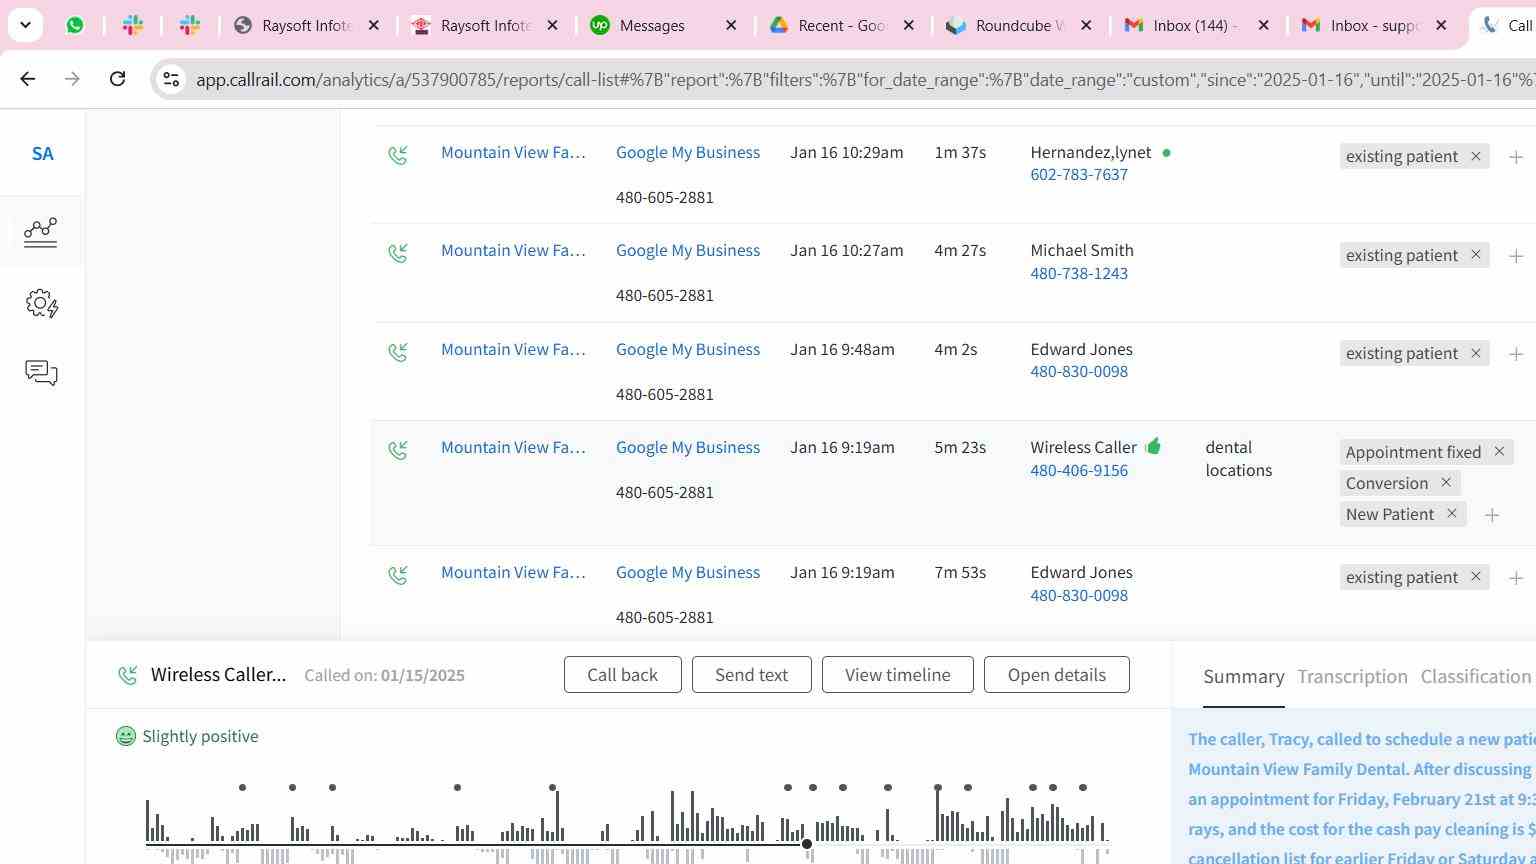
Task: Click the Wireless Caller name in row
Action: pos(1084,448)
